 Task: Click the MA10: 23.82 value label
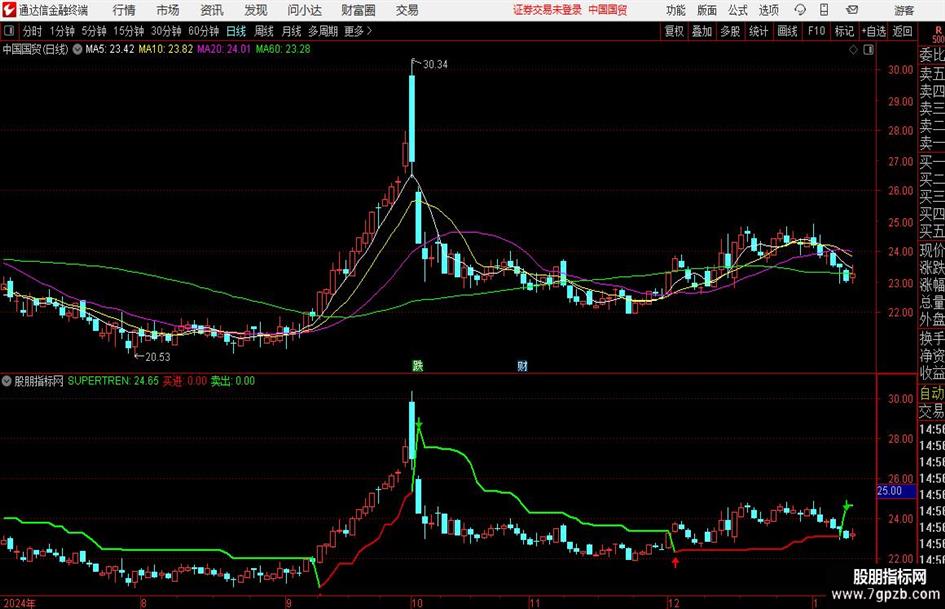click(x=166, y=49)
